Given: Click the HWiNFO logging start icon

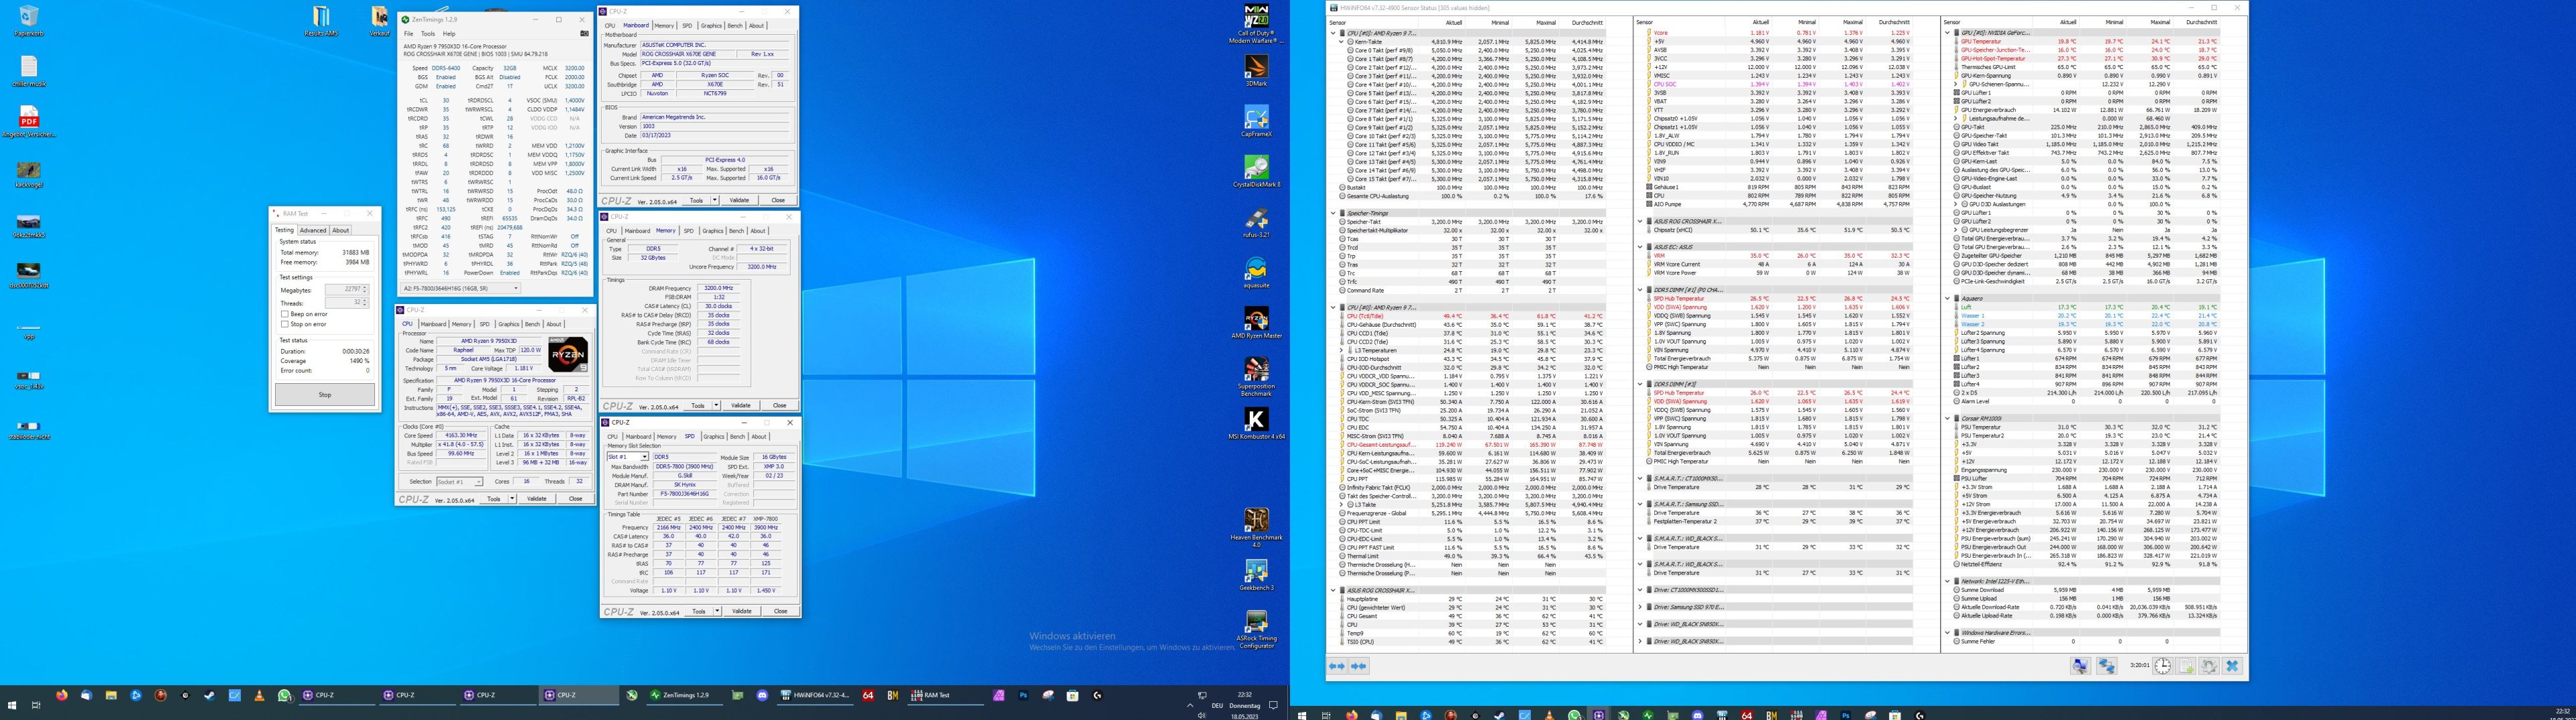Looking at the screenshot, I should point(2186,666).
